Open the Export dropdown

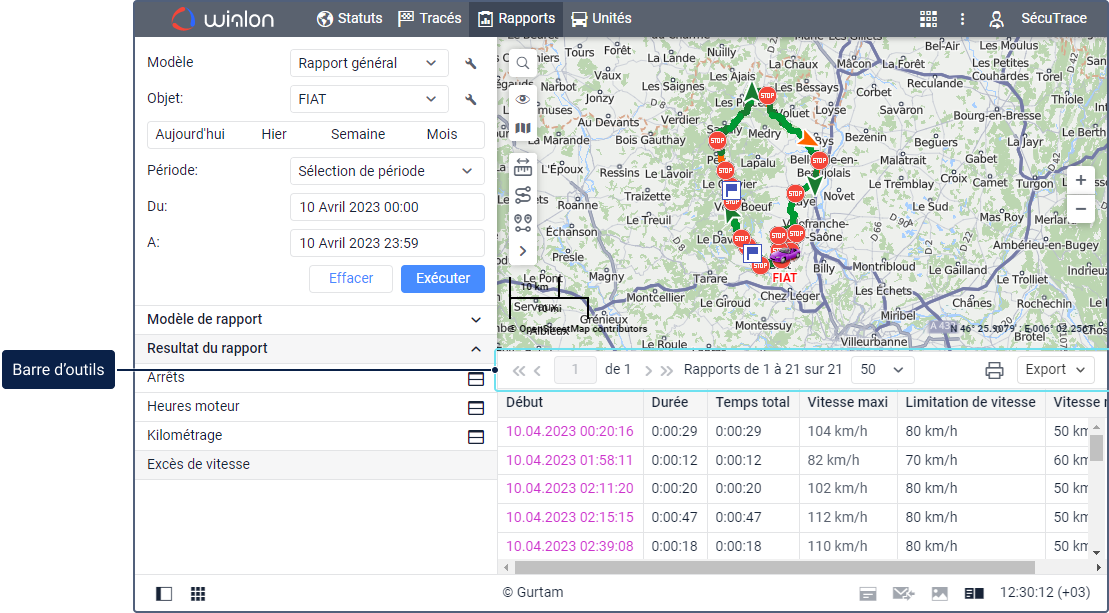(x=1055, y=370)
